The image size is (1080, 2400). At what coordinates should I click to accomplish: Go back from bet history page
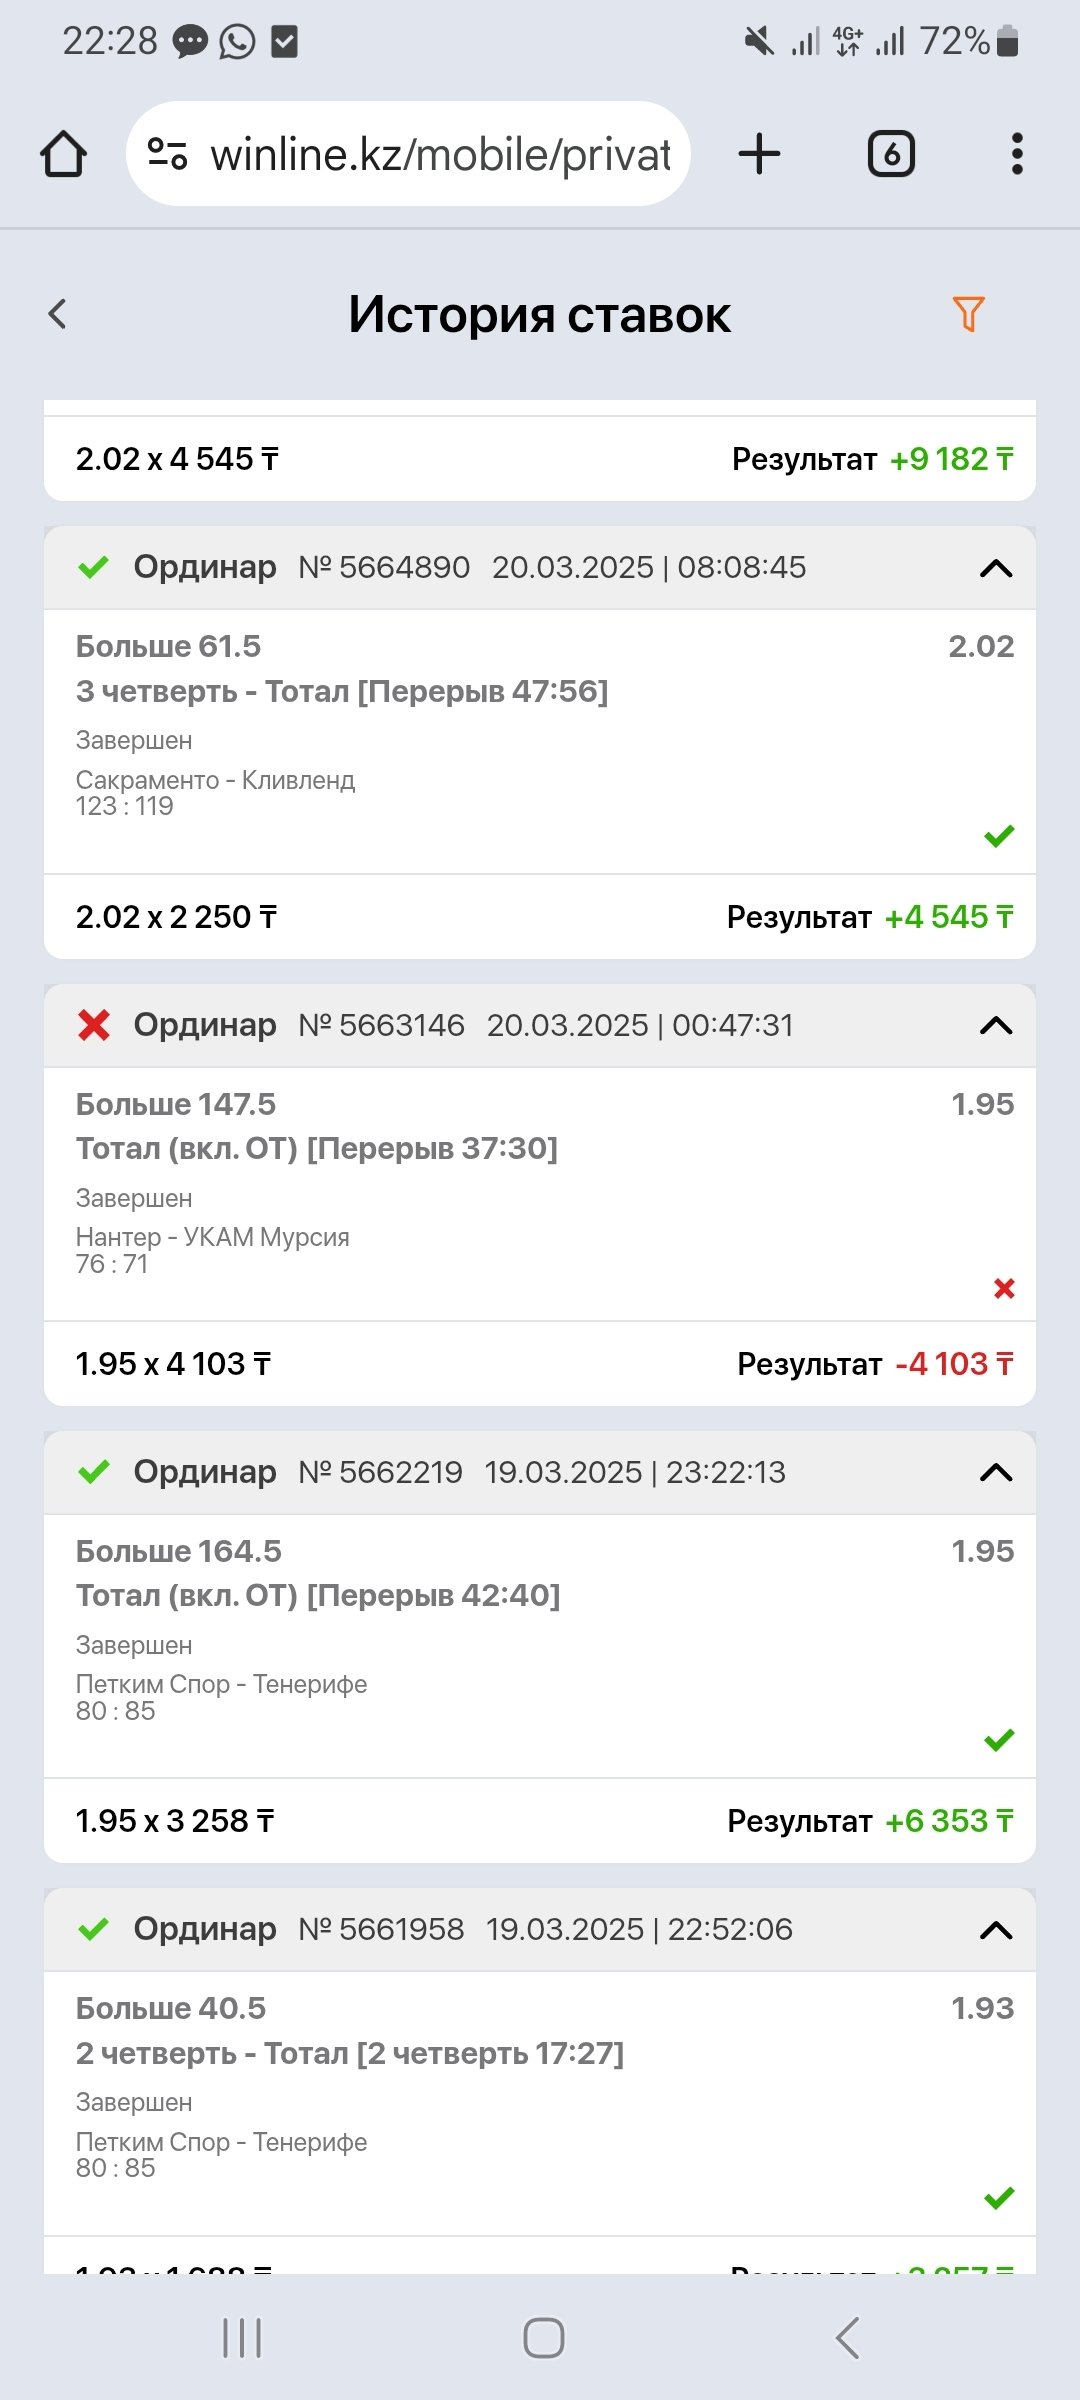[x=58, y=314]
